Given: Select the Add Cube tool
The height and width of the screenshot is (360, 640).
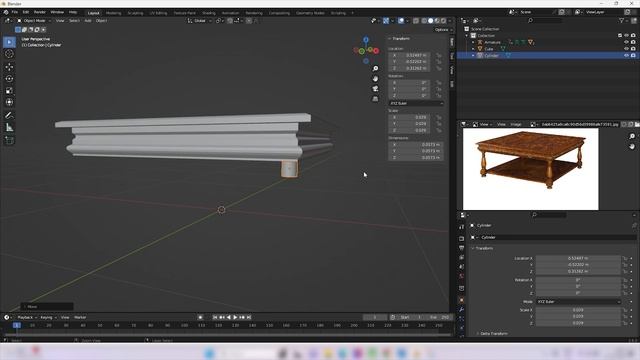Looking at the screenshot, I should pyautogui.click(x=9, y=140).
